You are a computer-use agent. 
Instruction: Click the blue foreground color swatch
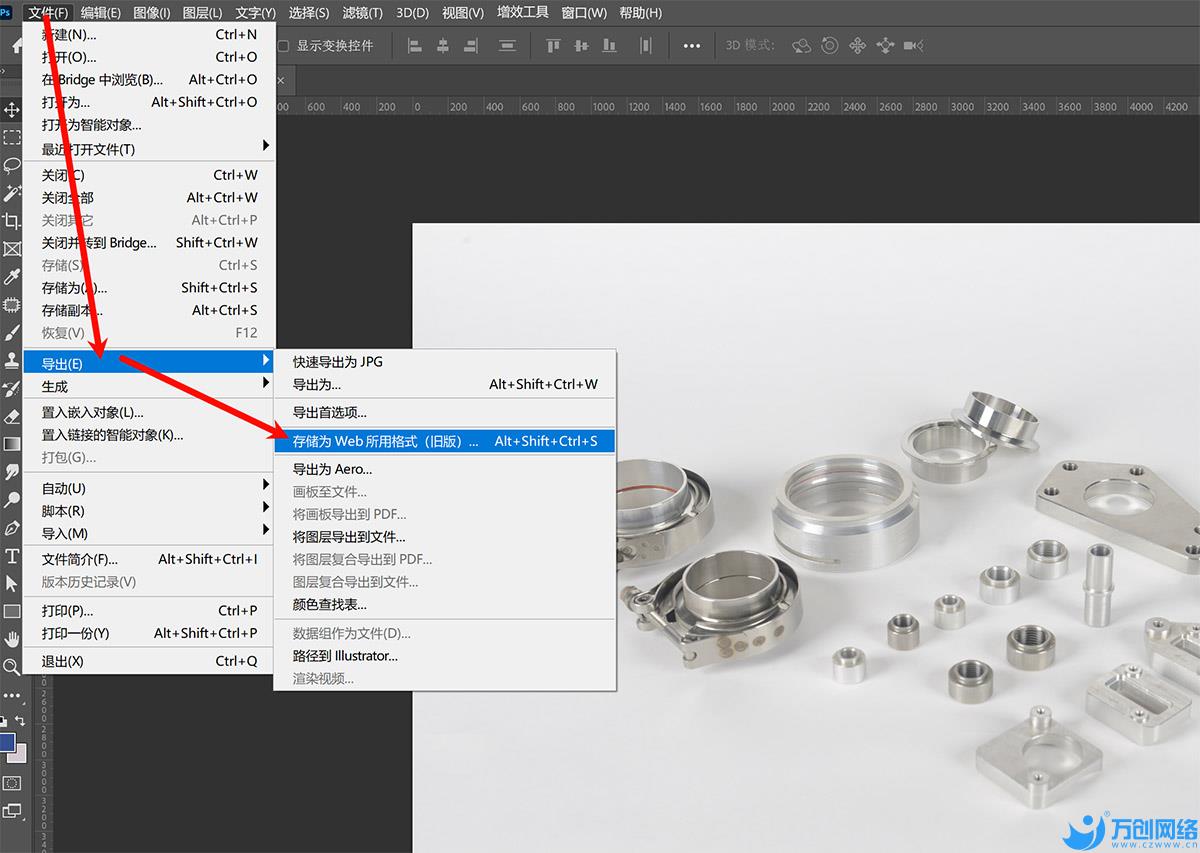[x=7, y=742]
